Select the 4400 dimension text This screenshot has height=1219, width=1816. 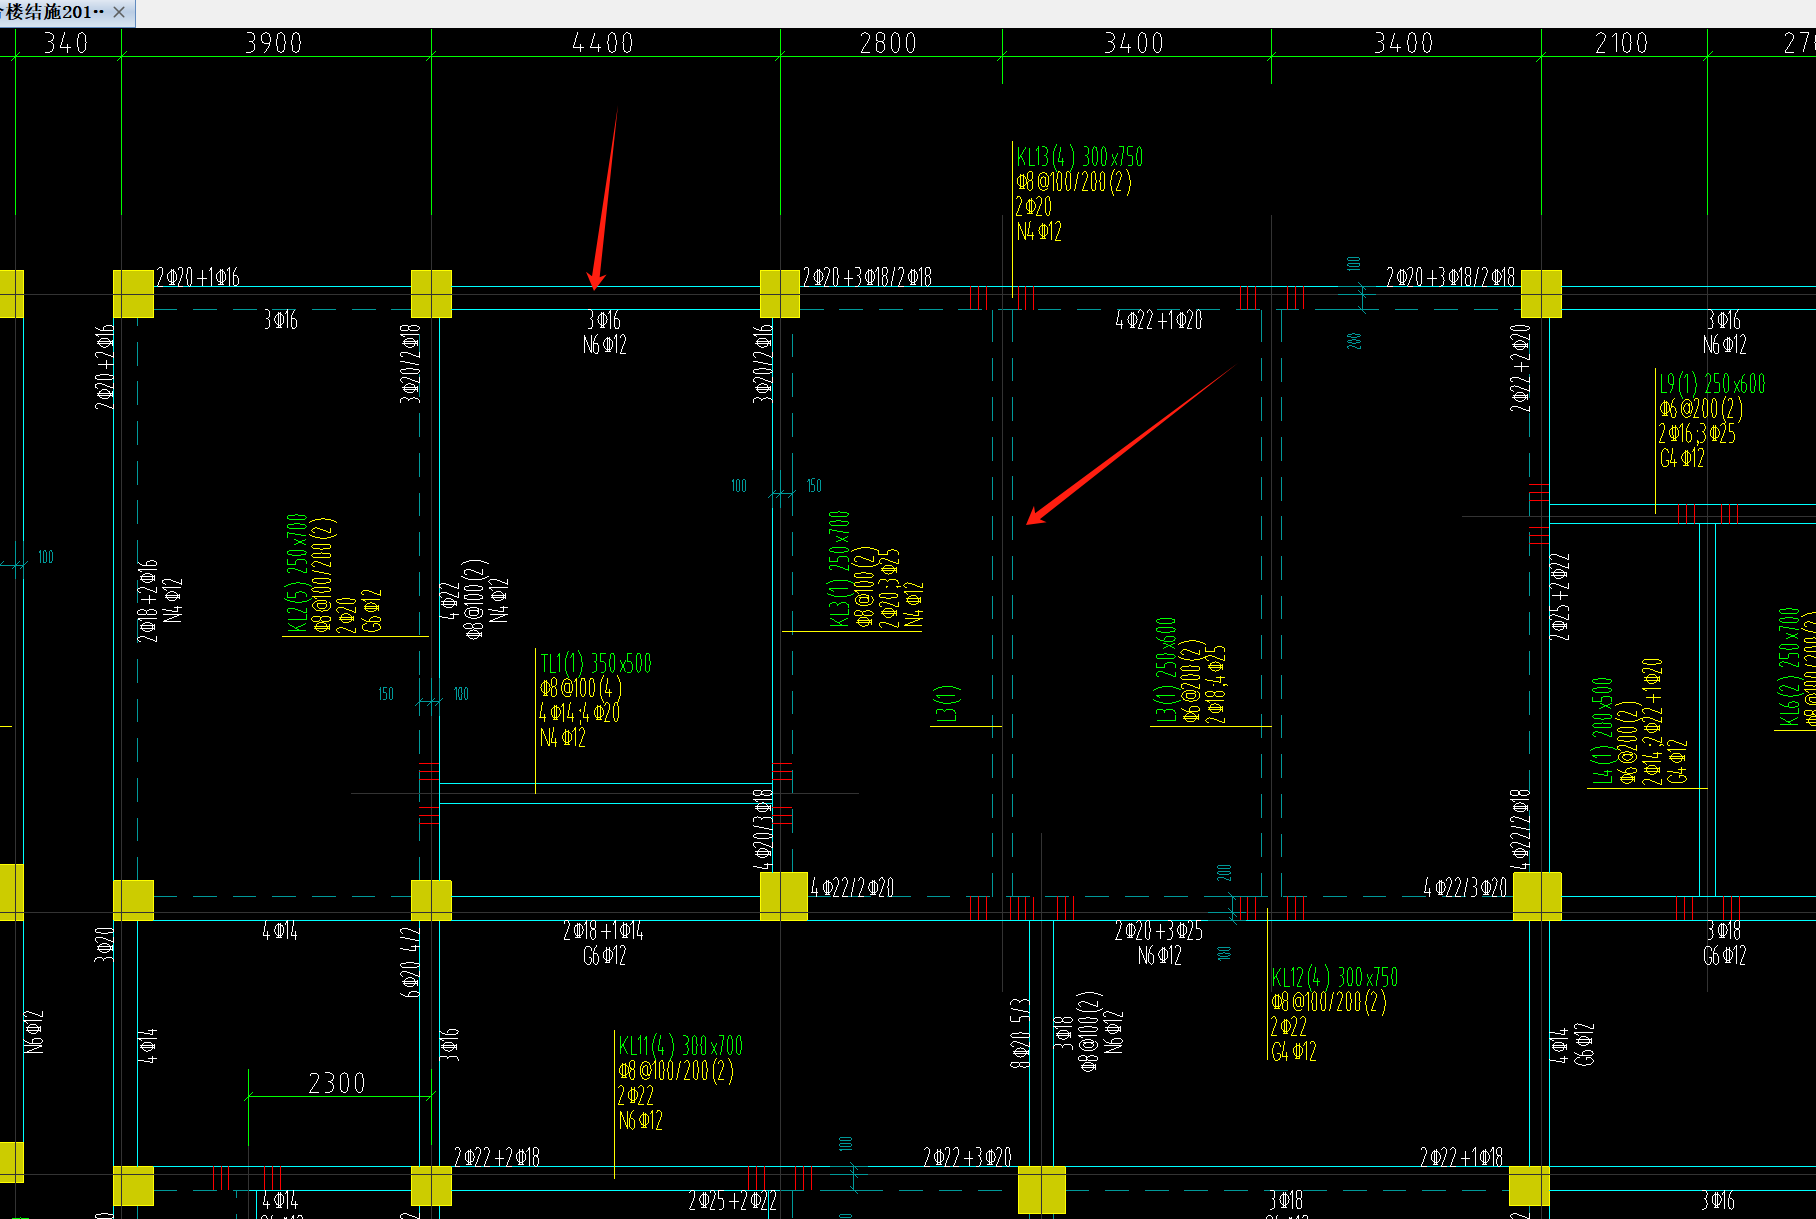pos(603,43)
